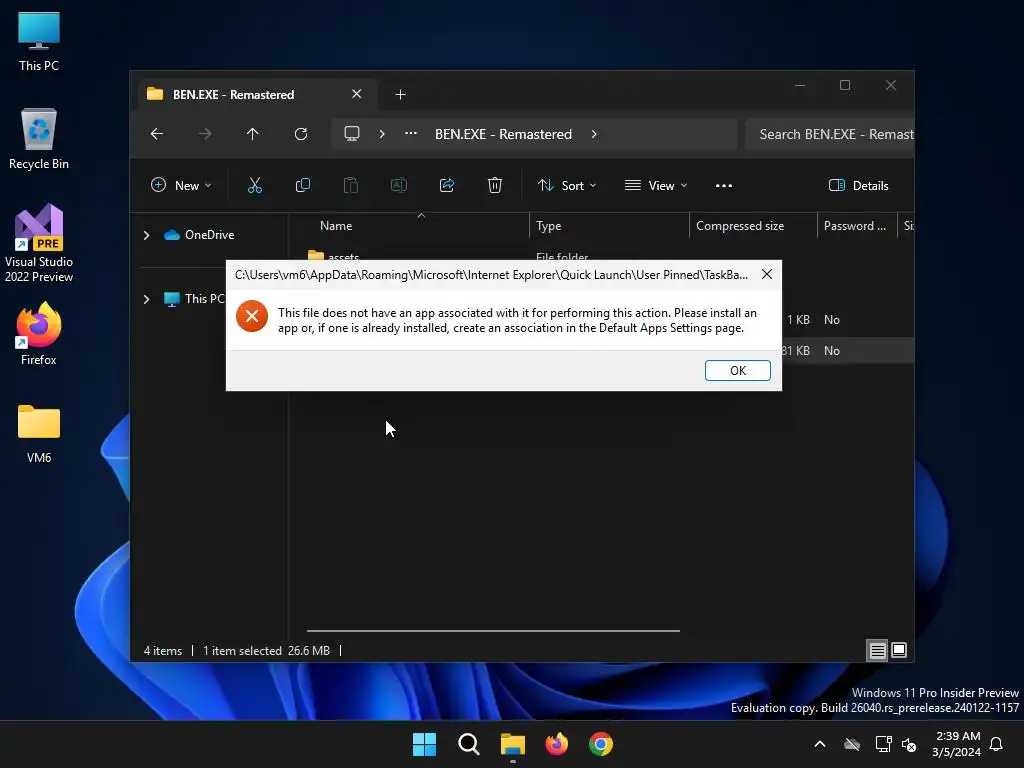Launch Chrome from the taskbar

[x=601, y=744]
